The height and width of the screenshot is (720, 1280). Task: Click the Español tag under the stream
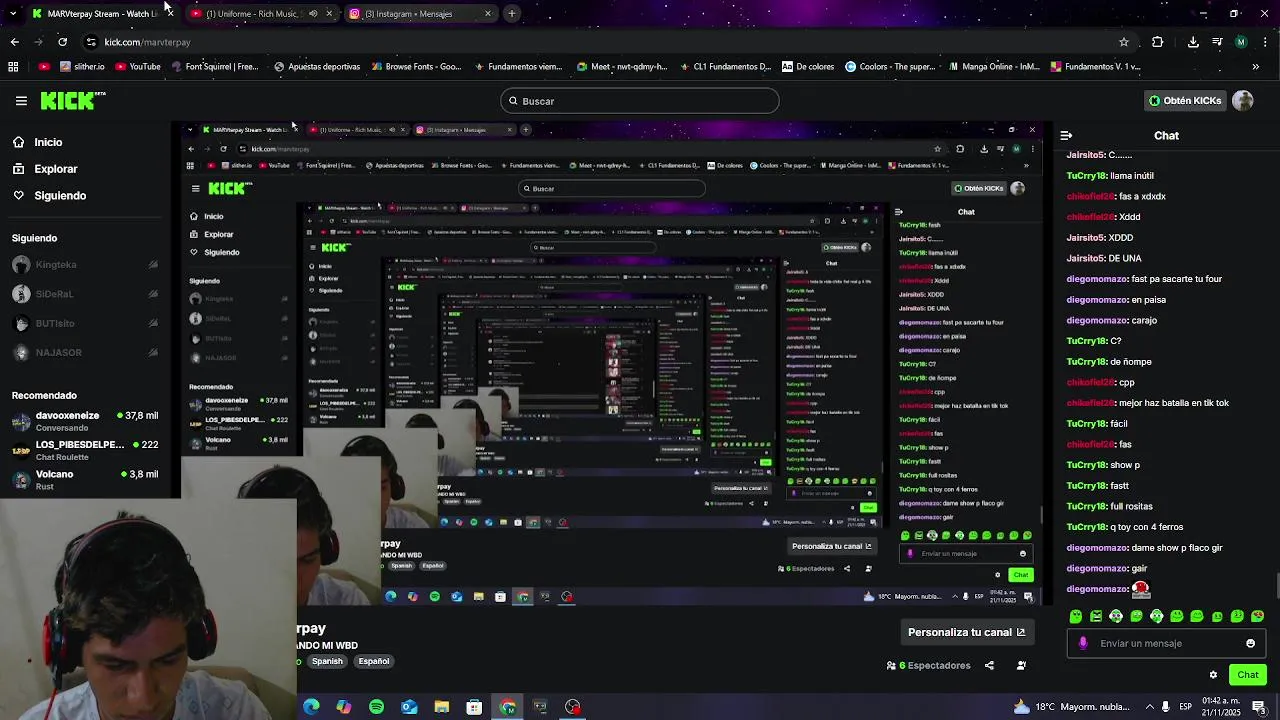(x=373, y=661)
